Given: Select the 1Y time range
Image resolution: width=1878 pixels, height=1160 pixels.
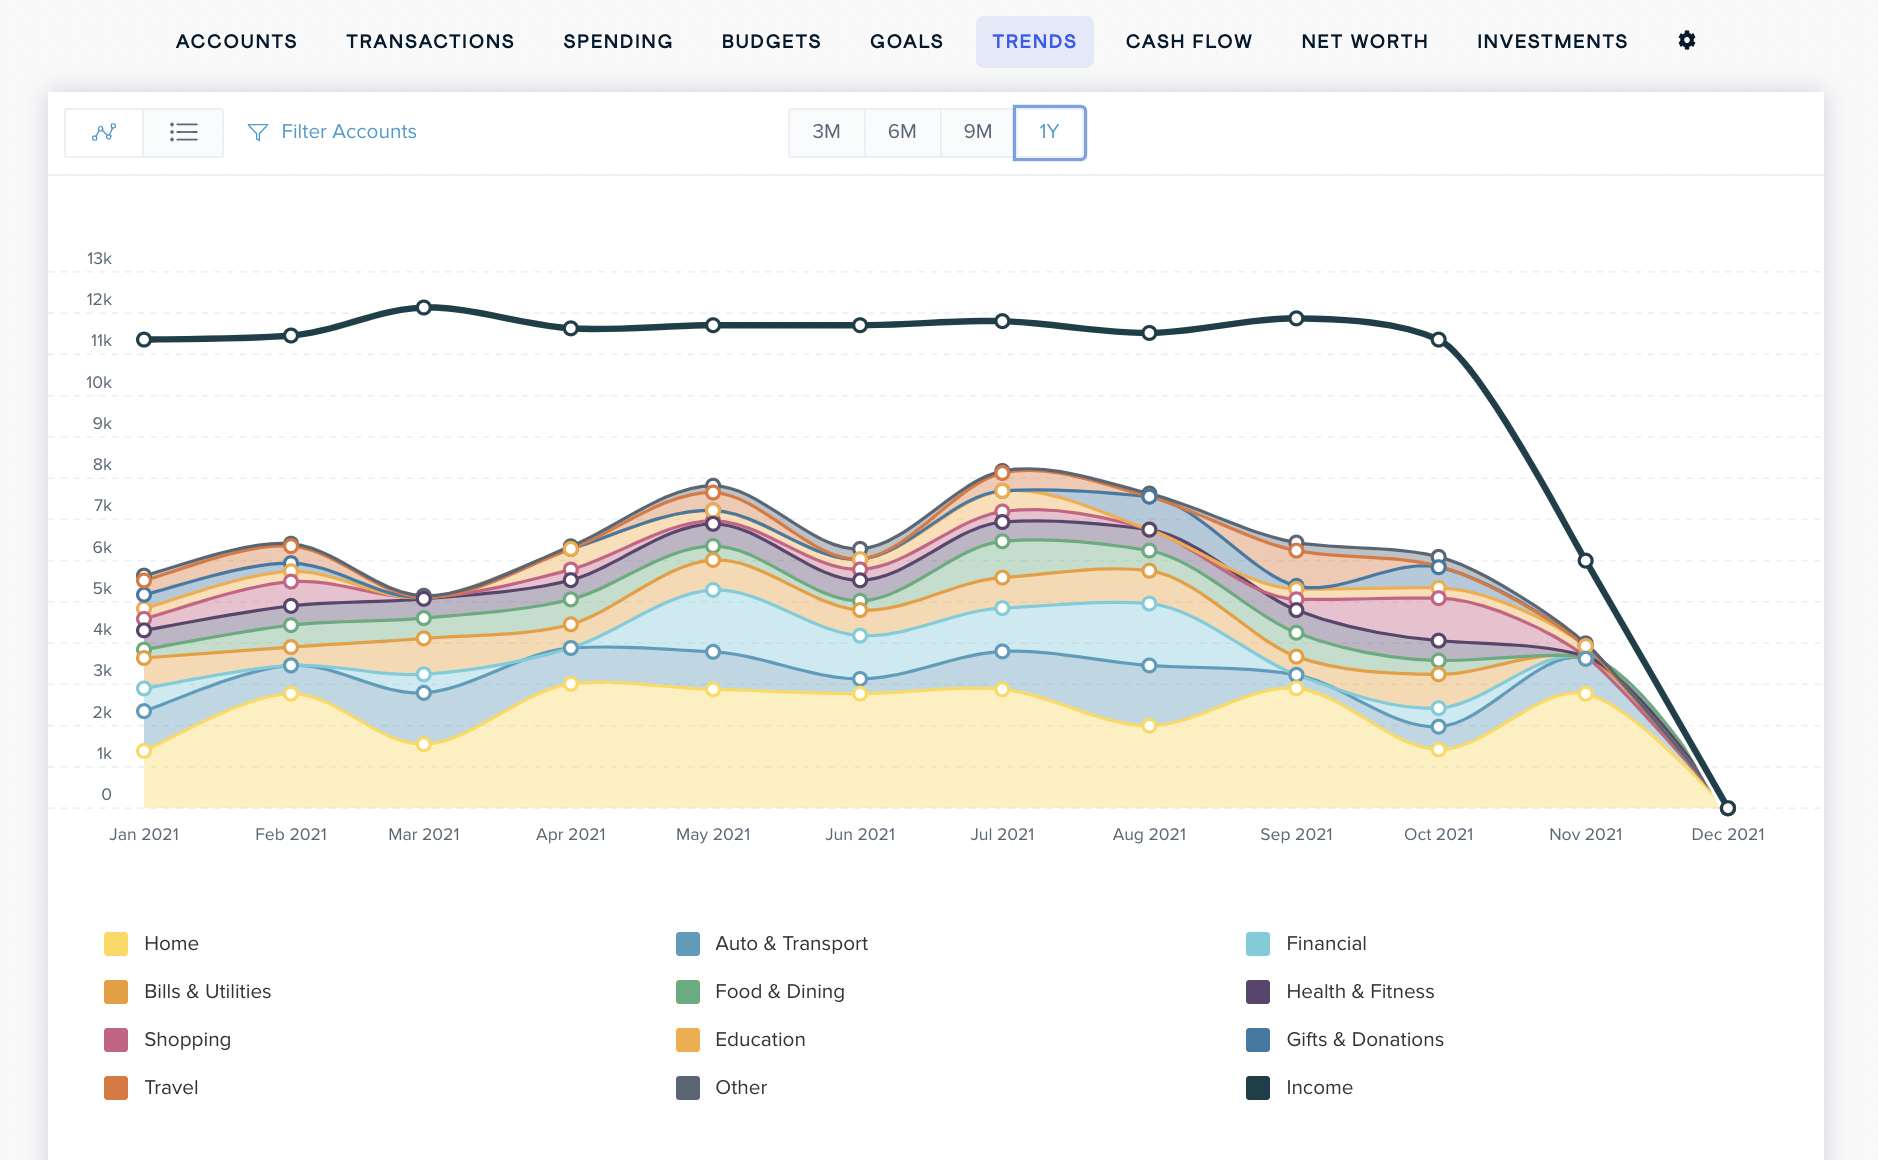Looking at the screenshot, I should pos(1049,132).
